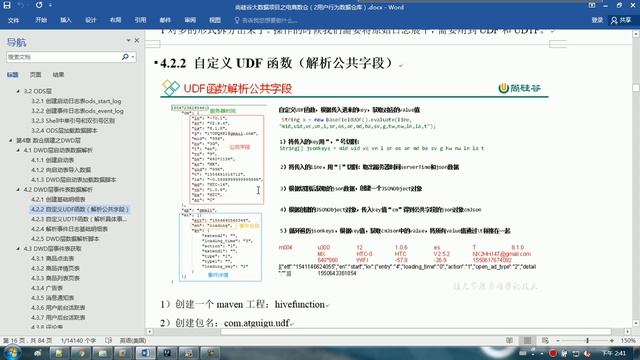Screen dimensions: 640x360
Task: Click the page number status 第16页,共84页
Action: [27, 340]
